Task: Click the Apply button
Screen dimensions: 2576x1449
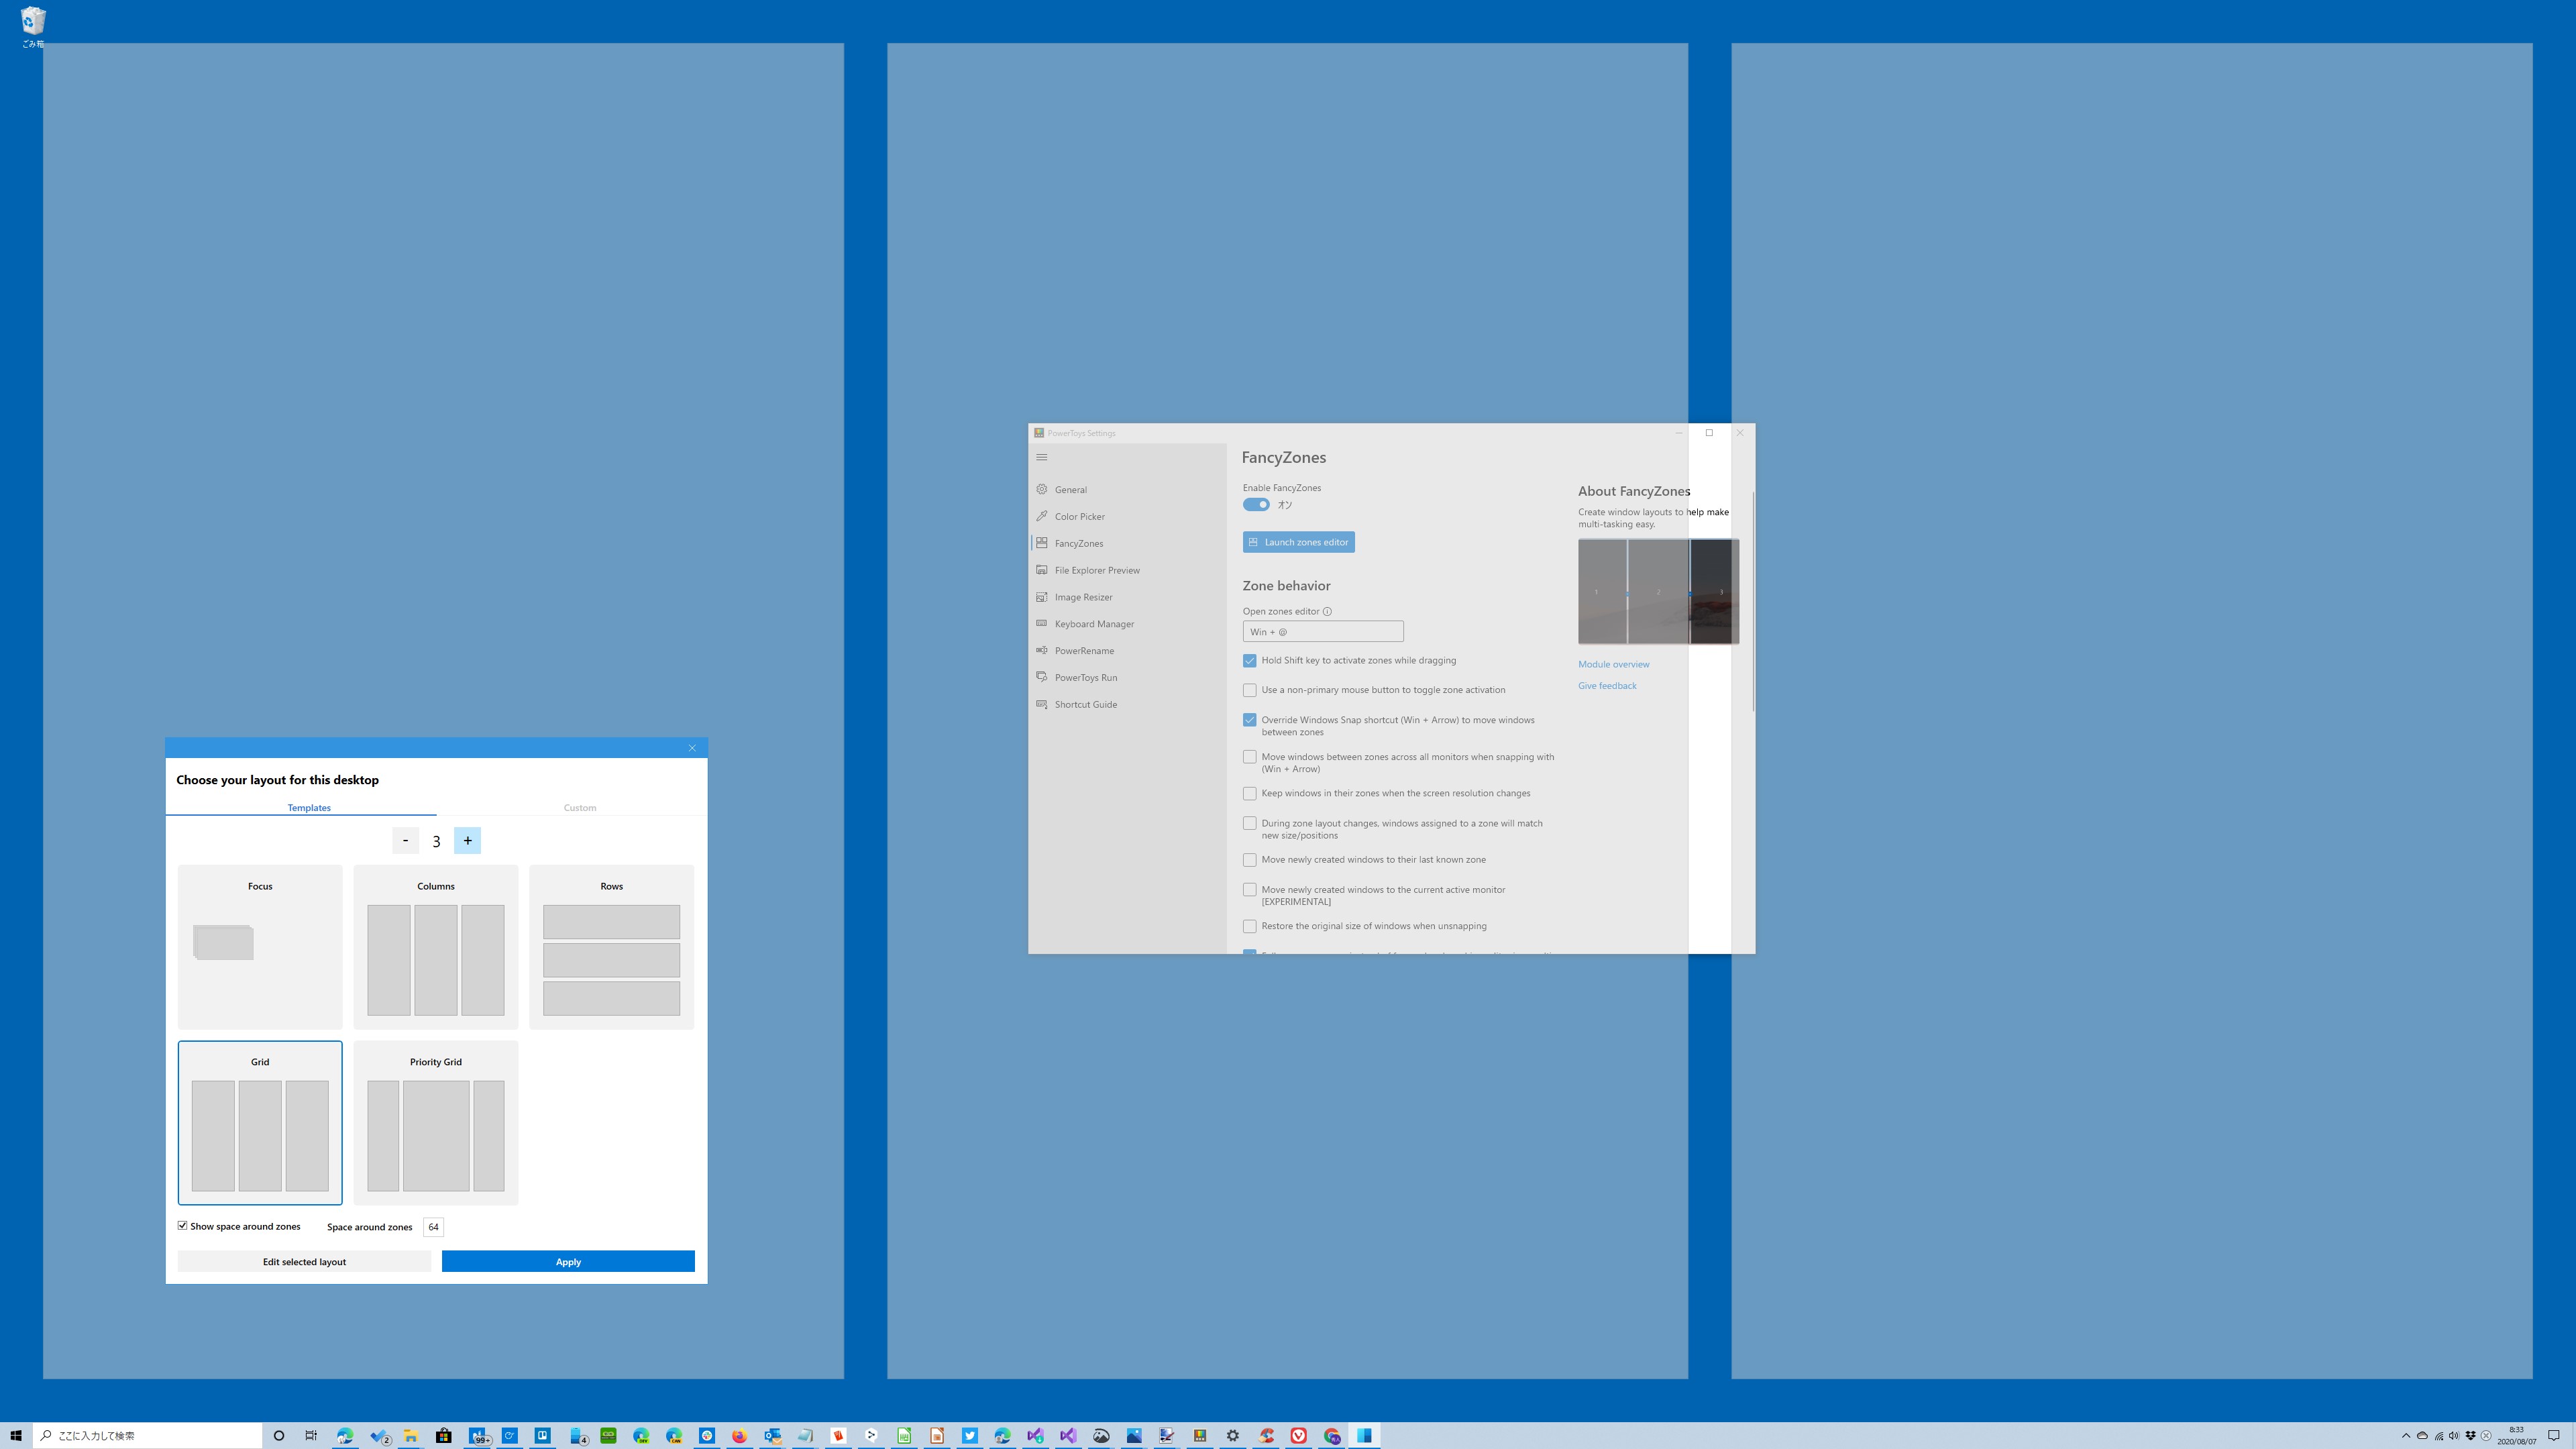Action: point(568,1262)
